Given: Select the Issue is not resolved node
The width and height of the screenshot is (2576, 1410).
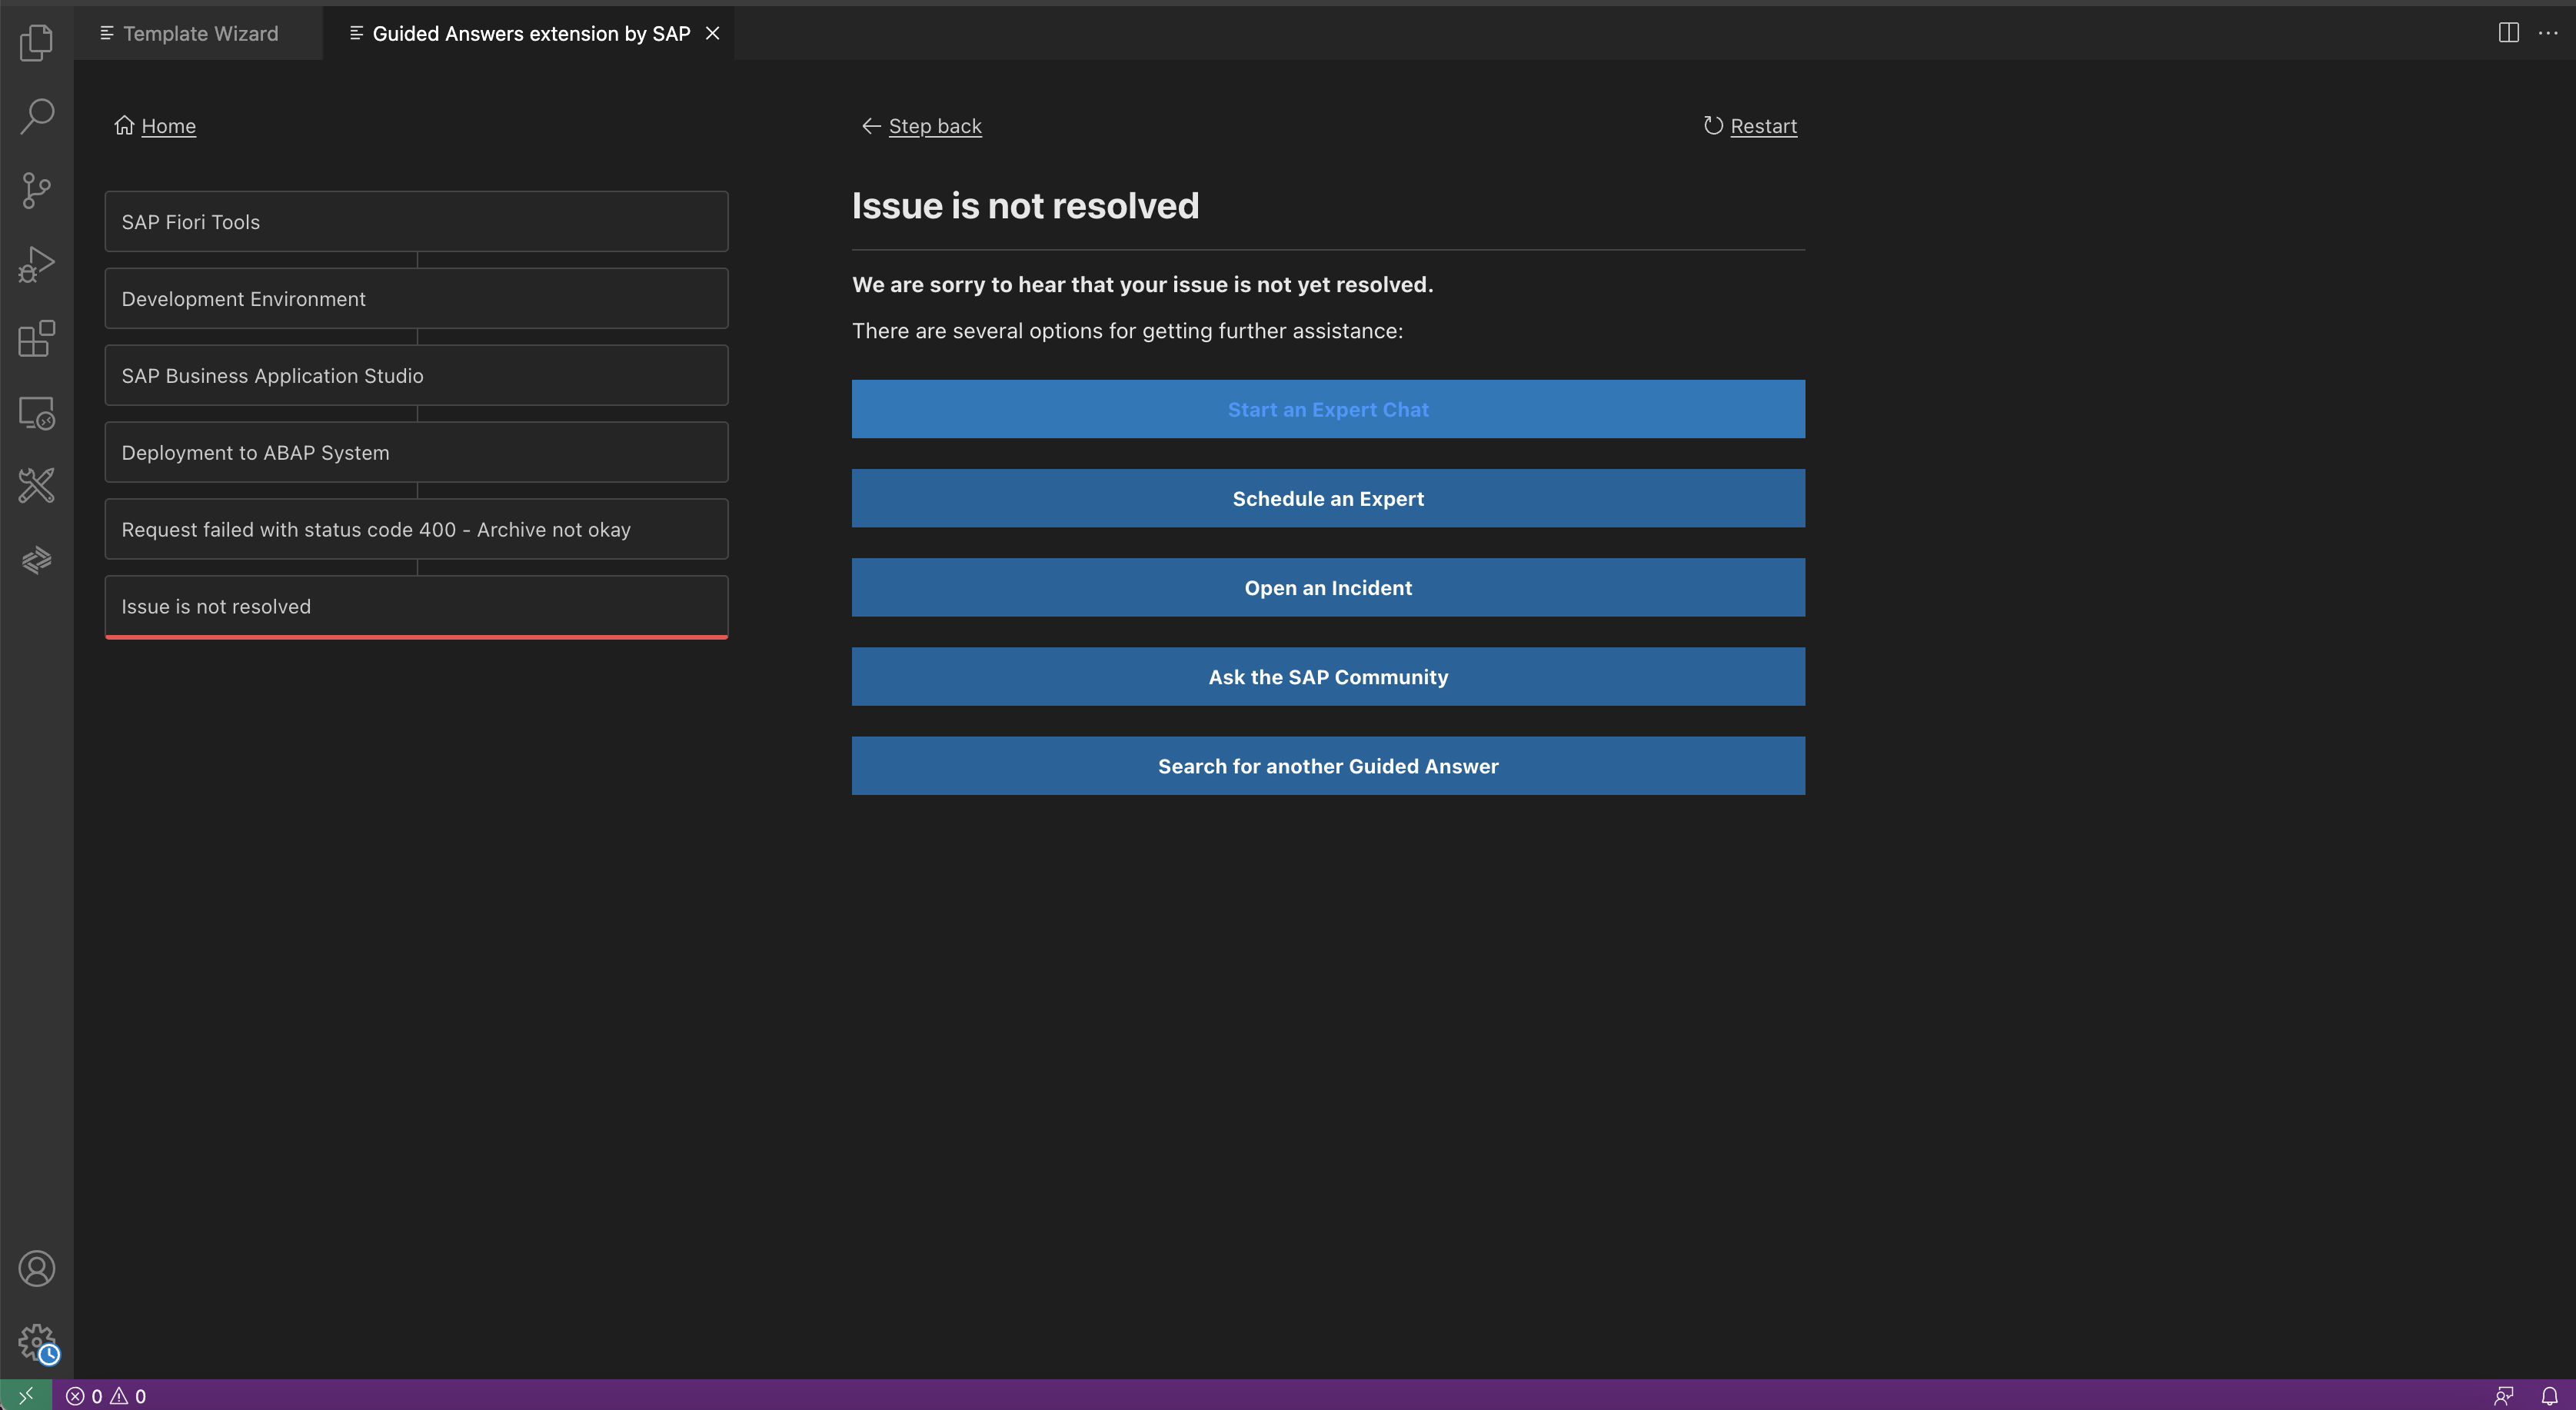Looking at the screenshot, I should coord(416,607).
